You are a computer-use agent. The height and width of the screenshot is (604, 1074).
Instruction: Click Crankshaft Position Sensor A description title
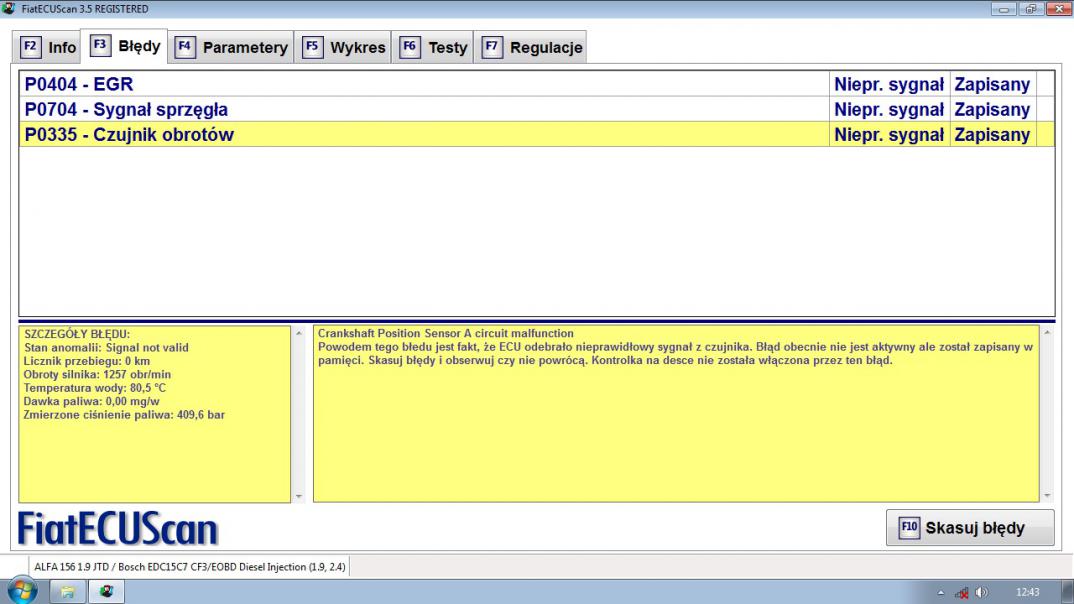[446, 334]
